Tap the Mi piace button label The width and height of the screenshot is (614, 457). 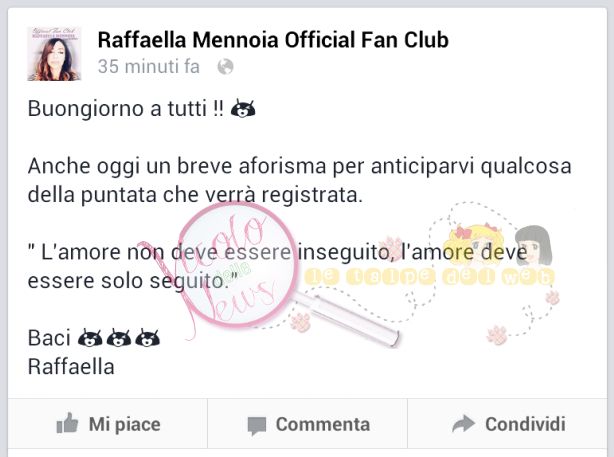[x=125, y=424]
